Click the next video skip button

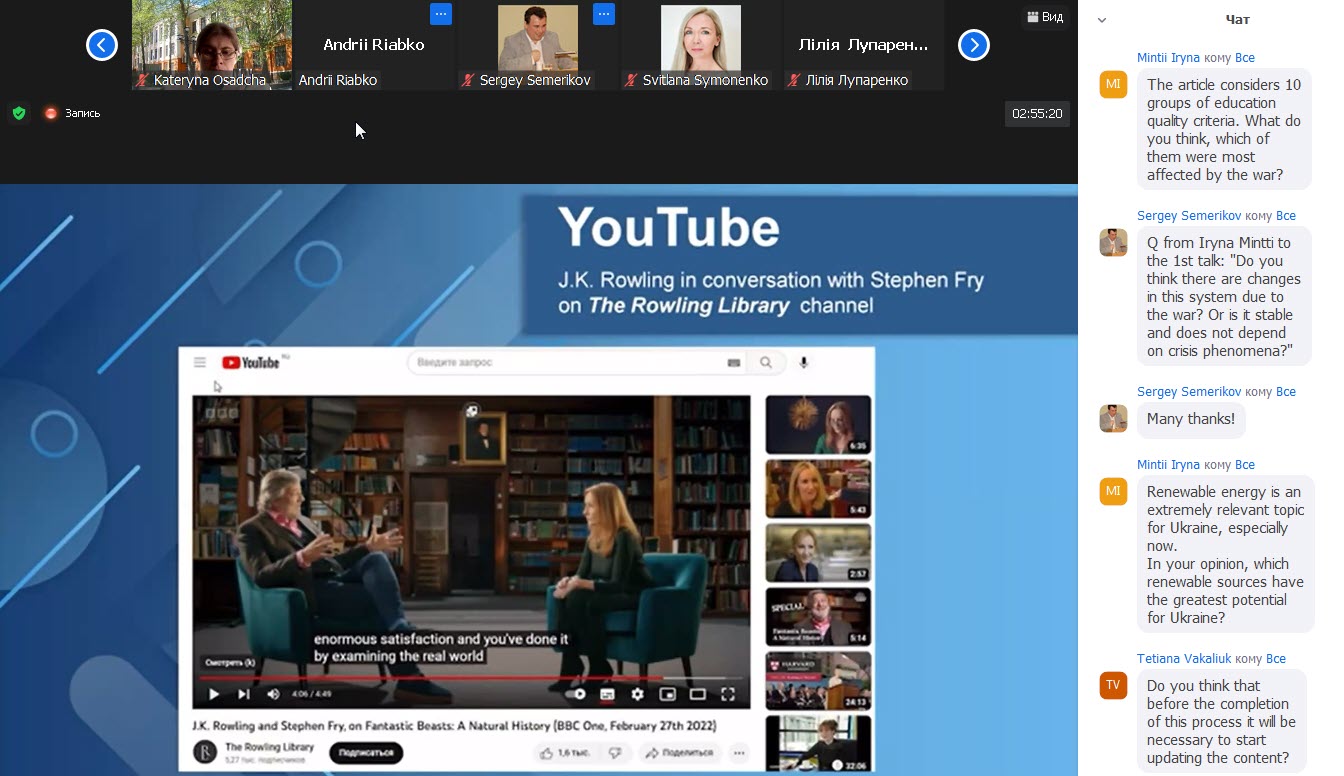243,694
